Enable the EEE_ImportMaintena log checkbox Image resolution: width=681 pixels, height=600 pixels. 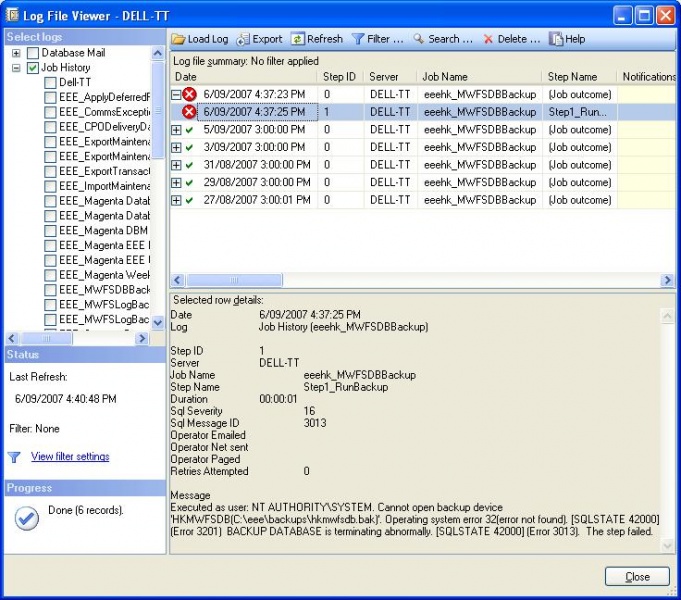pos(50,186)
